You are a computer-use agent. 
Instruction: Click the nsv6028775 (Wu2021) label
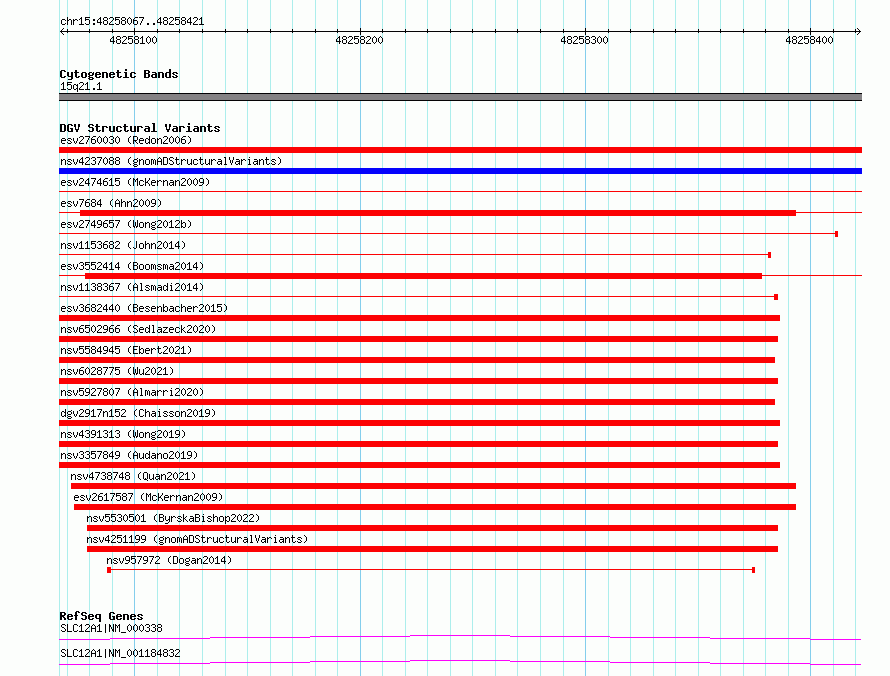tap(117, 371)
